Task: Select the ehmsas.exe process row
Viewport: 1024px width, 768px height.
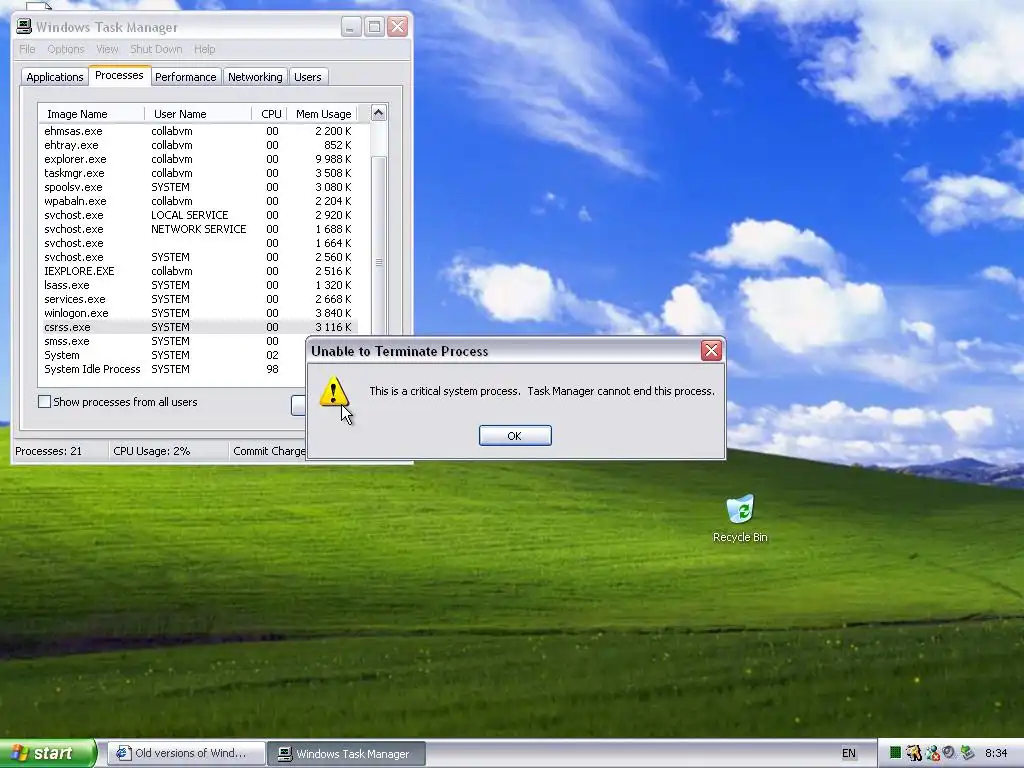Action: (x=200, y=131)
